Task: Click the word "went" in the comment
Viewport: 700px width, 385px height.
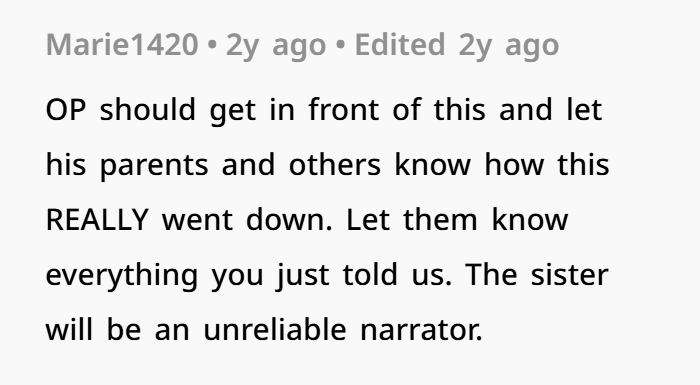Action: (197, 220)
